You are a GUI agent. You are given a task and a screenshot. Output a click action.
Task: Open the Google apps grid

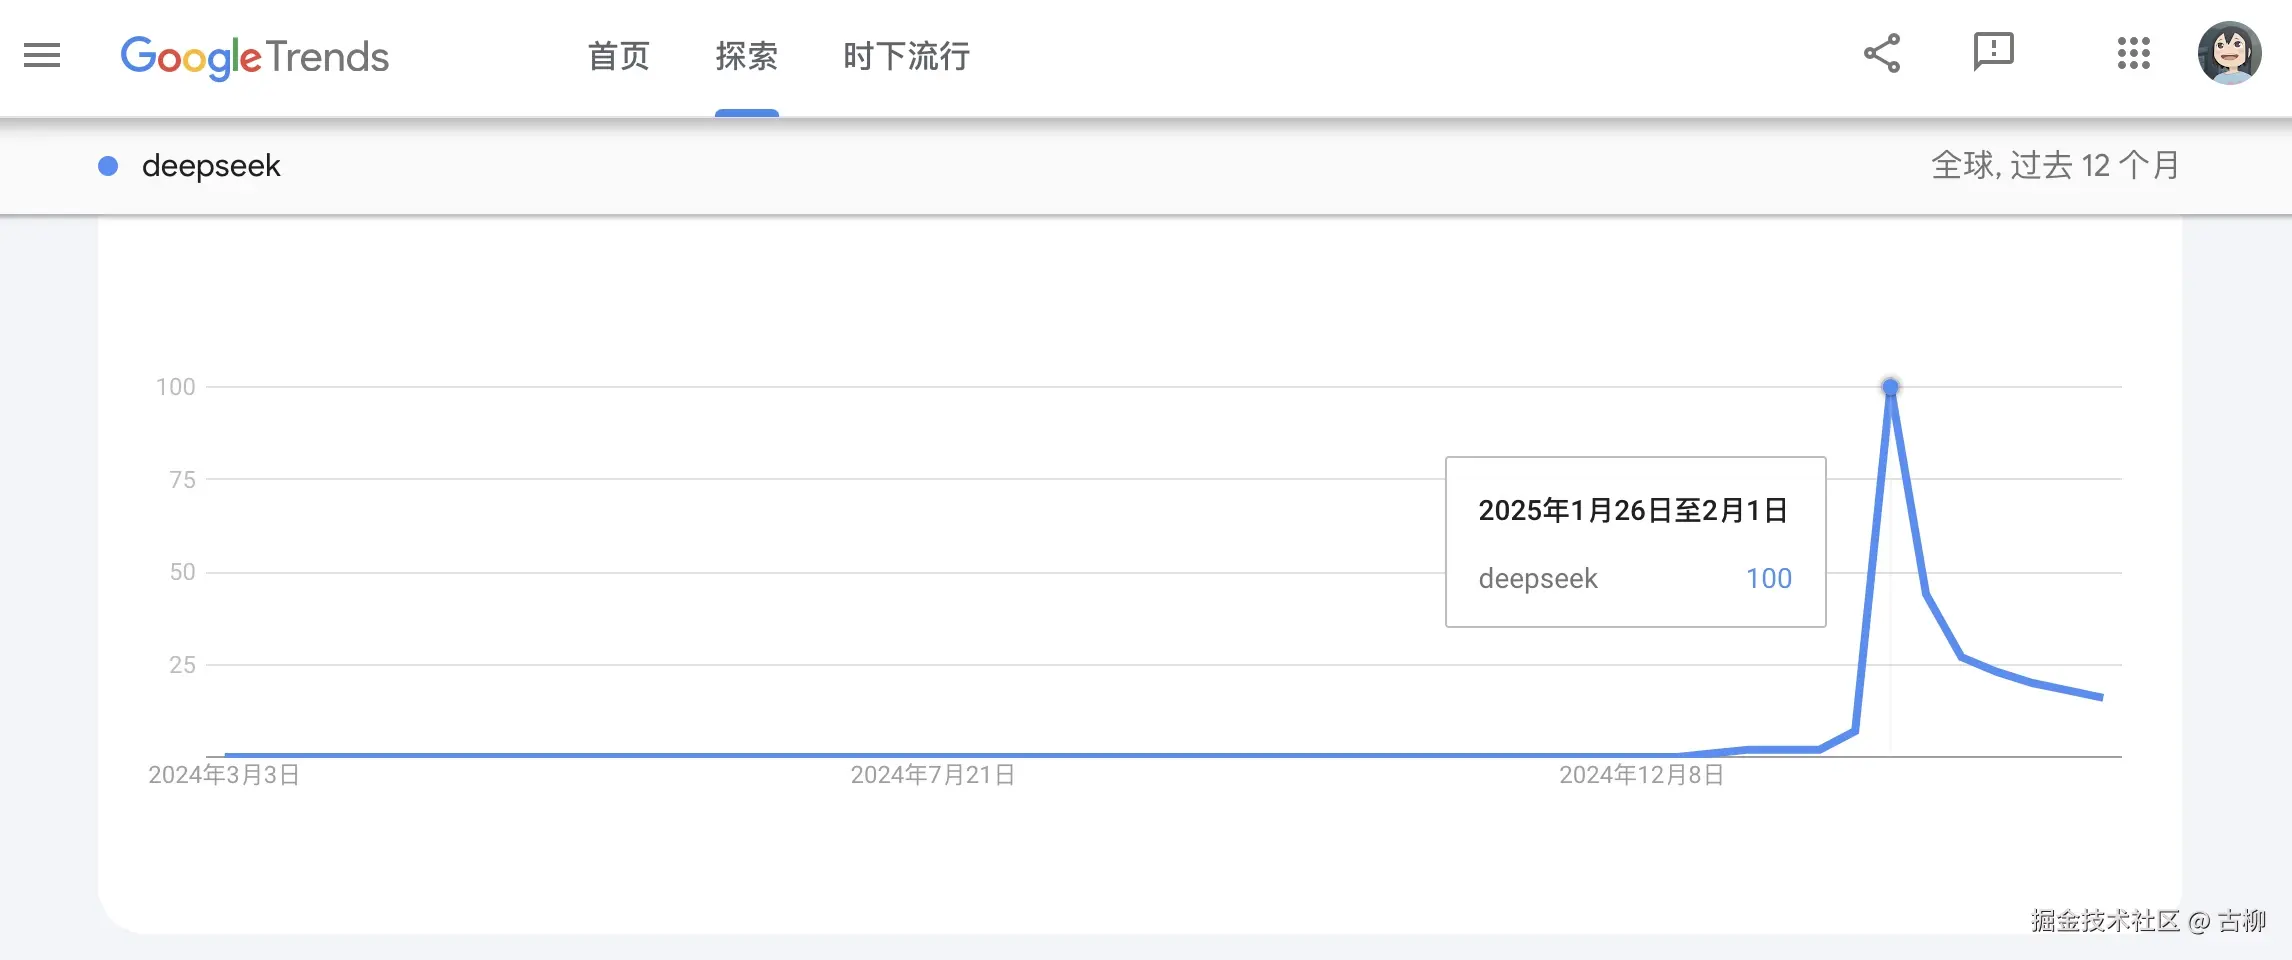tap(2133, 54)
